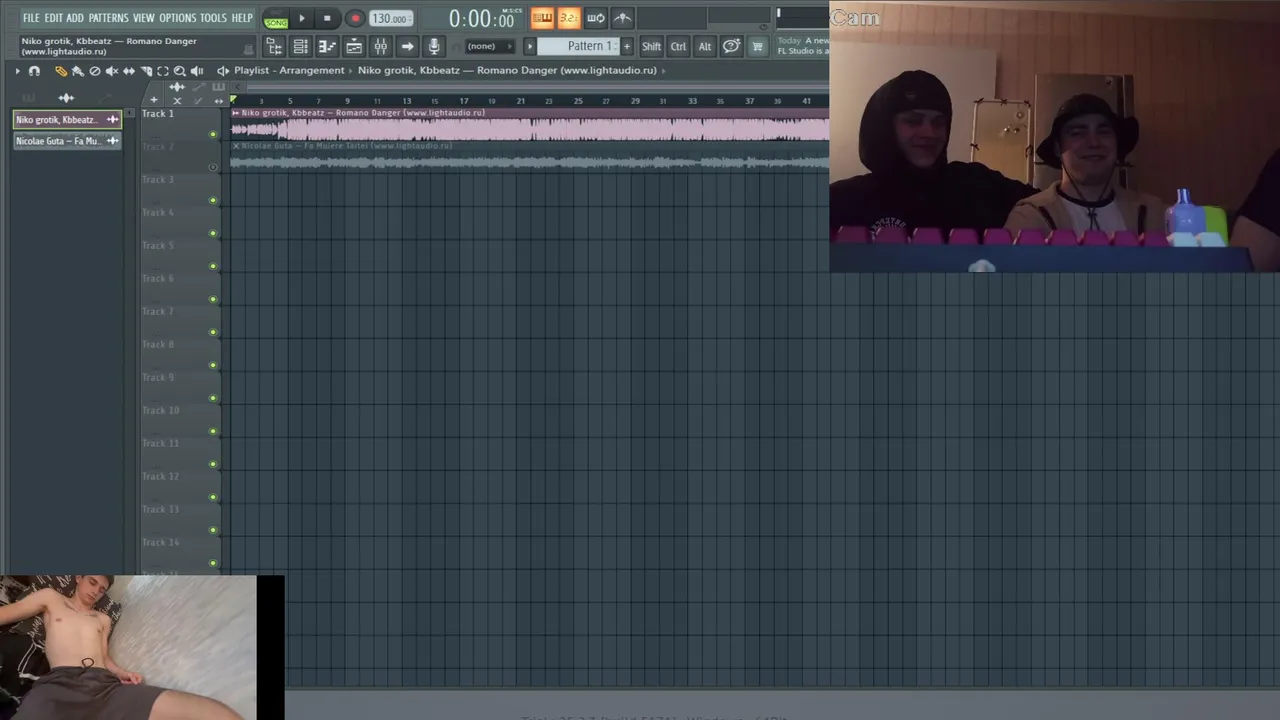Open the (none) selector dropdown
Viewport: 1280px width, 720px height.
(489, 46)
